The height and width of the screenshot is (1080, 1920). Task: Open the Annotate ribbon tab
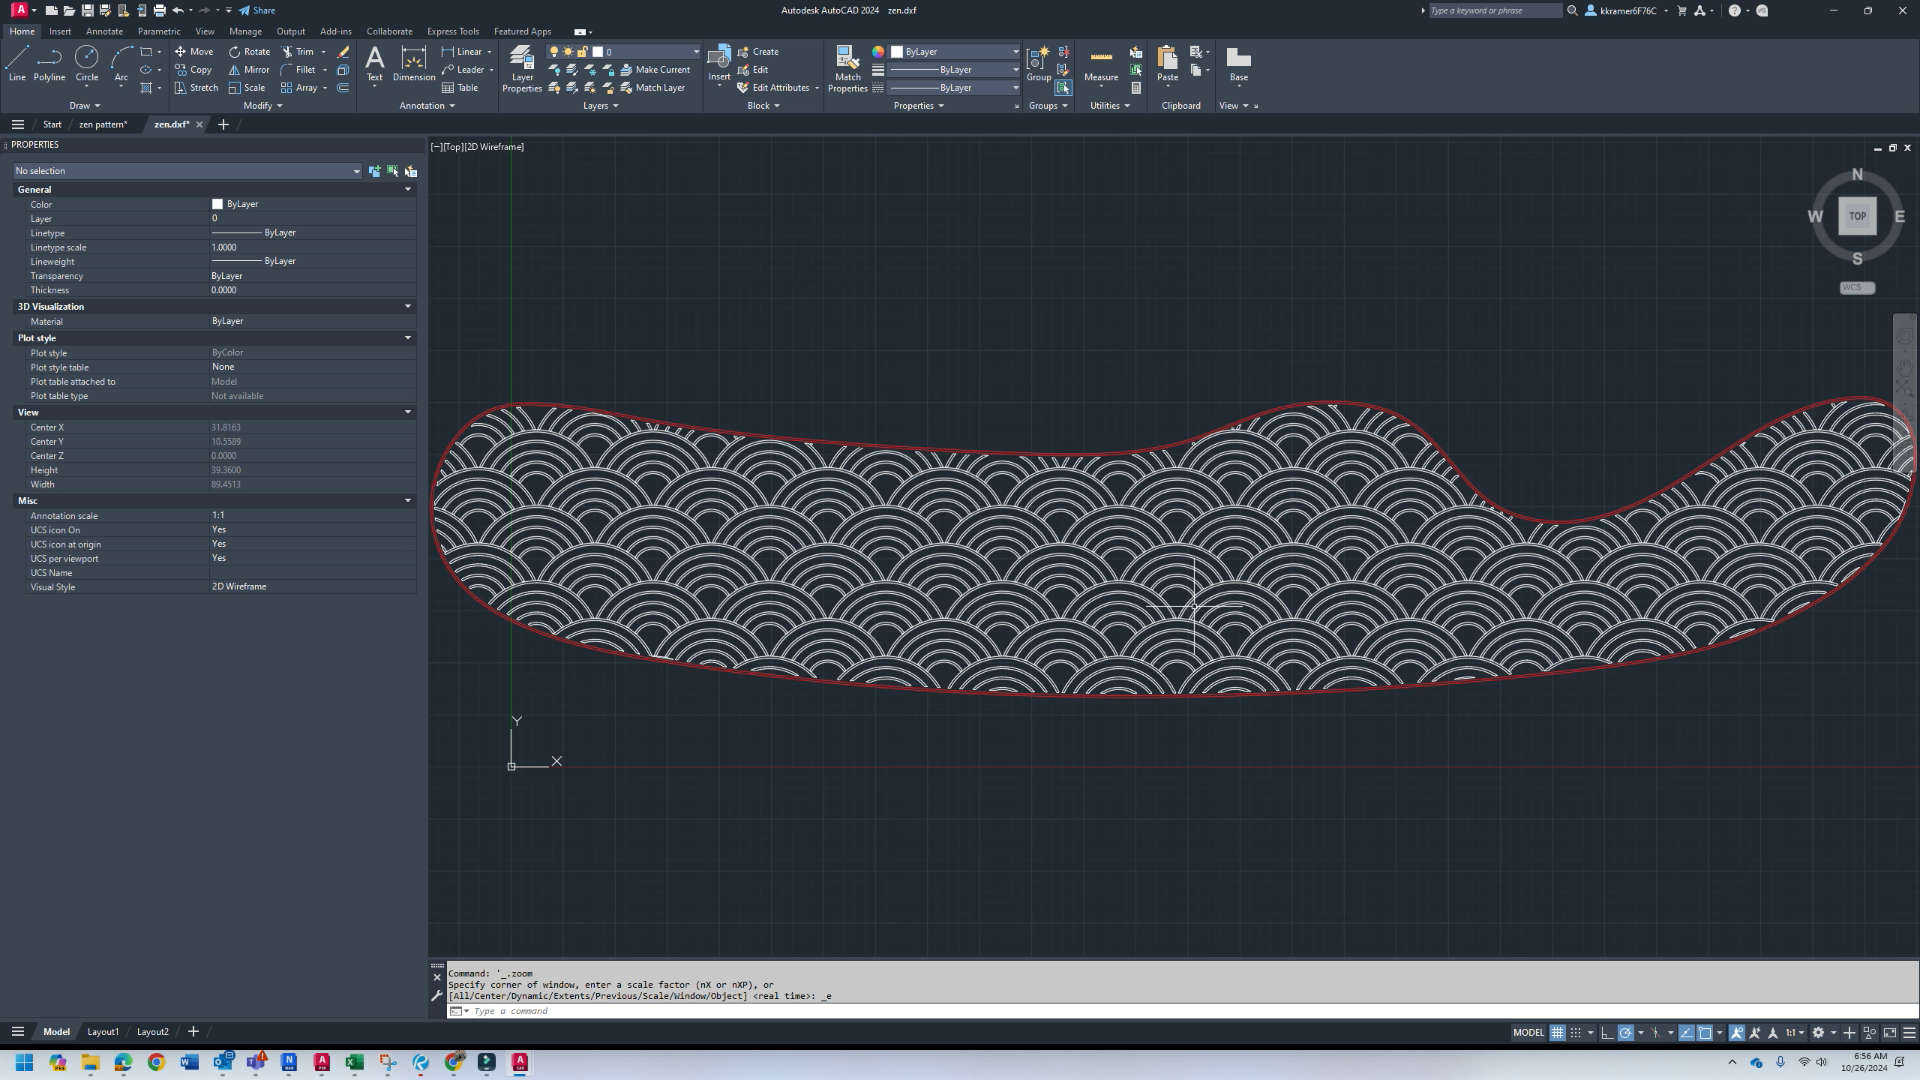pos(104,31)
